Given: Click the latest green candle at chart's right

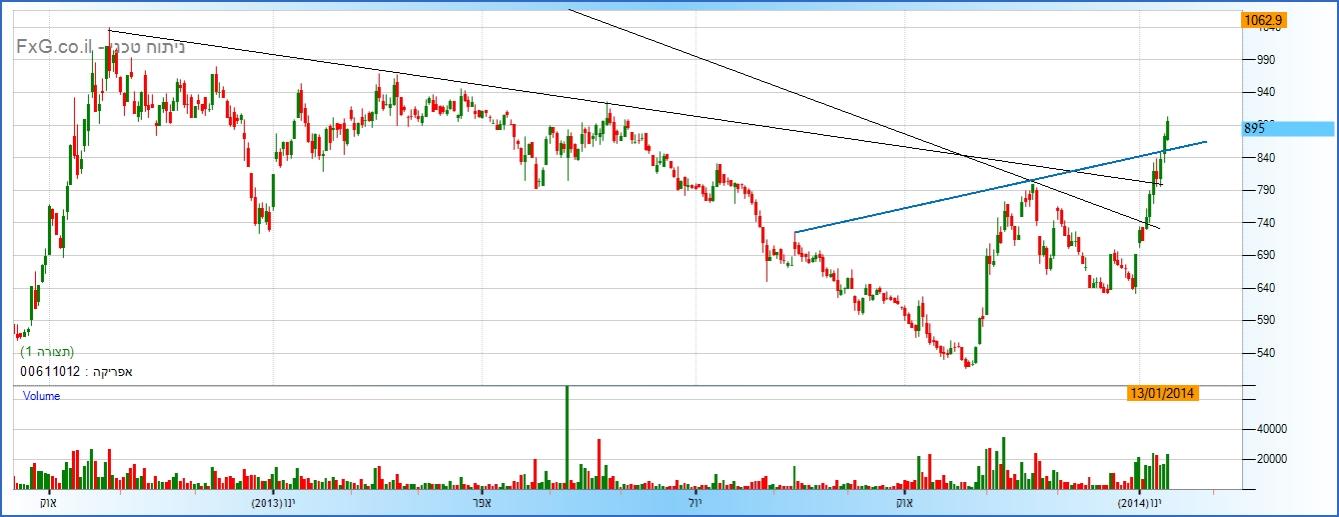Looking at the screenshot, I should coord(1167,130).
